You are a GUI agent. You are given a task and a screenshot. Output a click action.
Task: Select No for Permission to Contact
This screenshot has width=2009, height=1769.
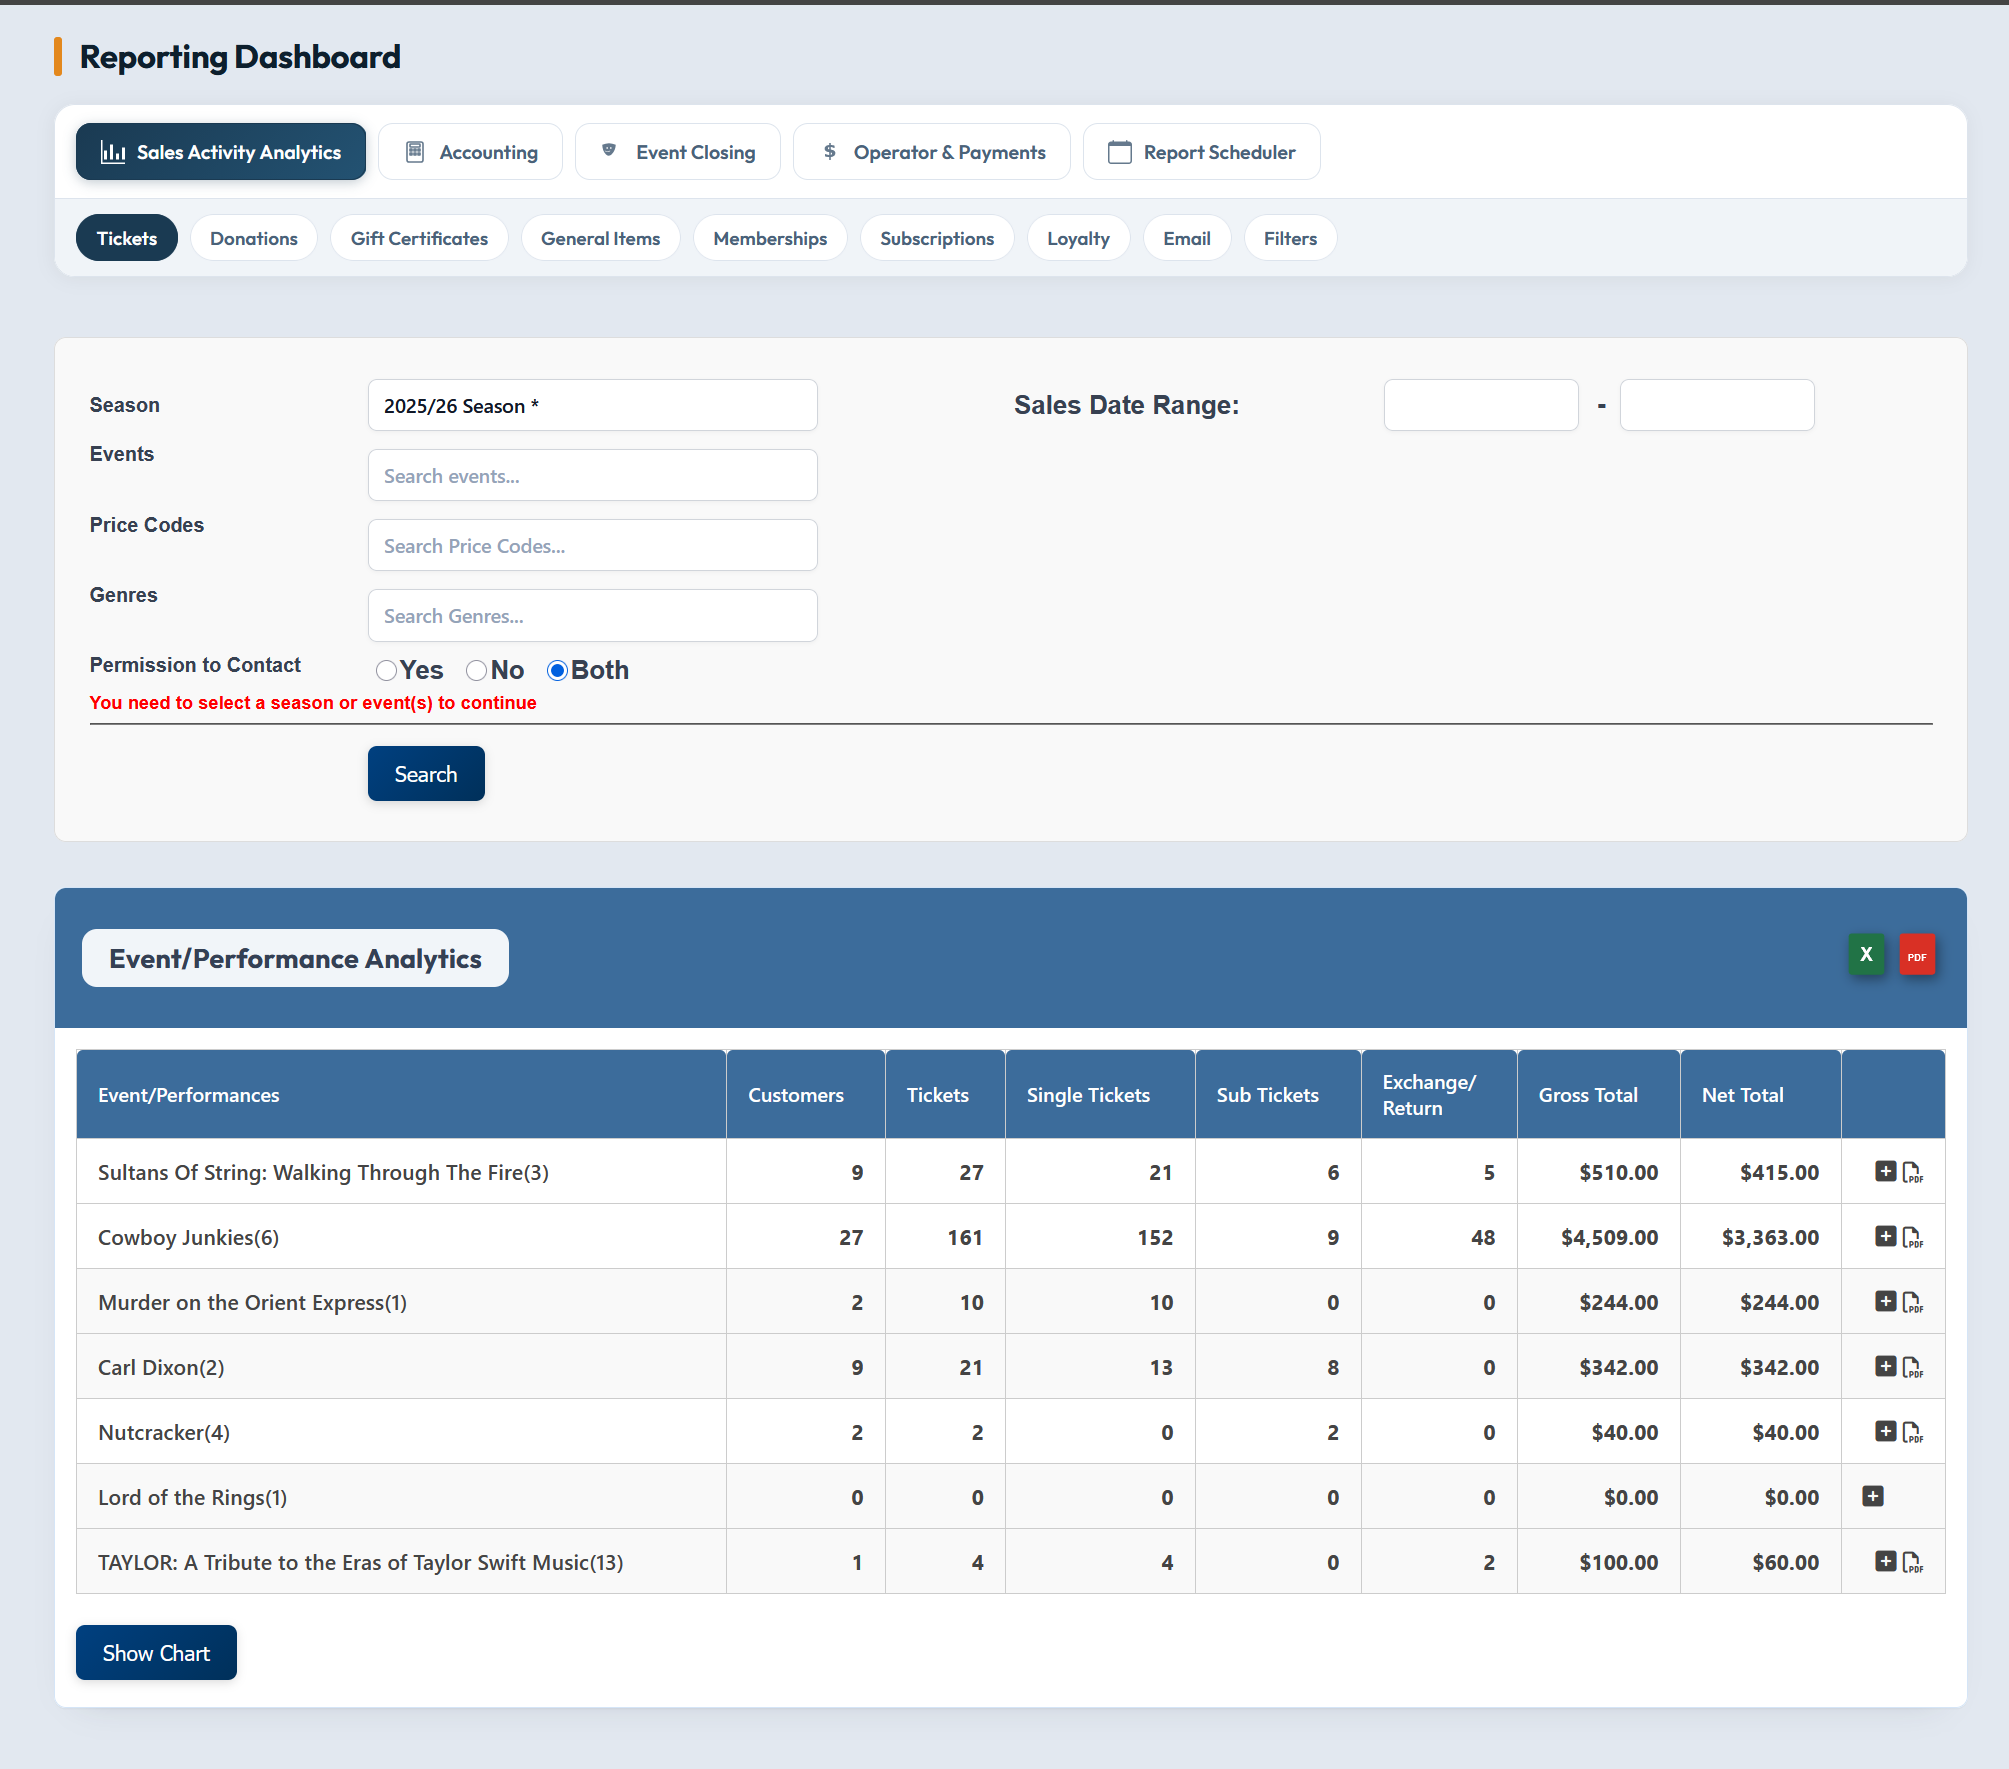click(x=476, y=670)
